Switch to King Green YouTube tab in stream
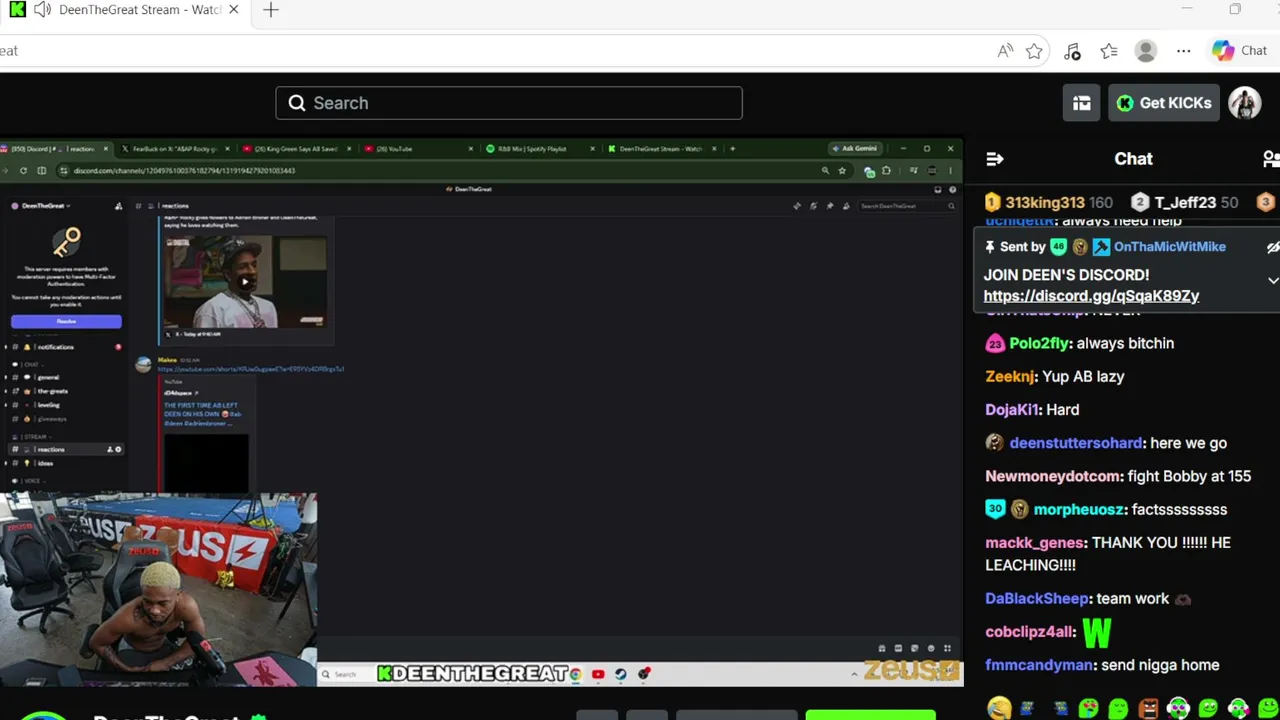The width and height of the screenshot is (1280, 720). [299, 149]
